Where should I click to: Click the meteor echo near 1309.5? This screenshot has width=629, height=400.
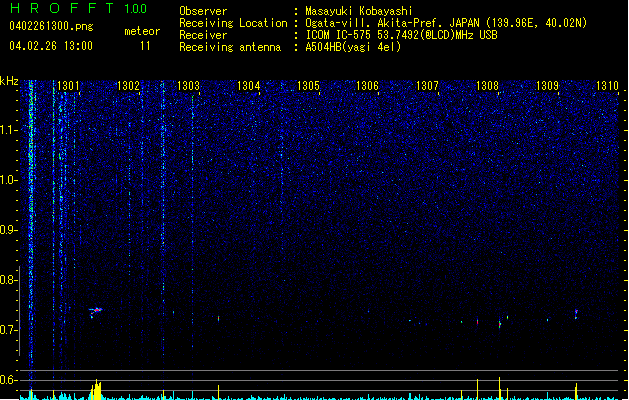coord(576,314)
